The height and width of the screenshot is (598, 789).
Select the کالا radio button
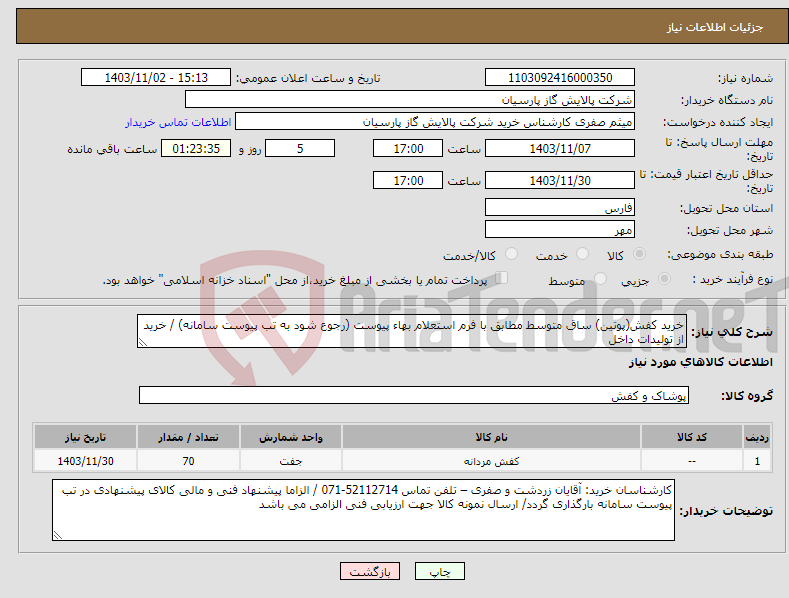point(639,254)
